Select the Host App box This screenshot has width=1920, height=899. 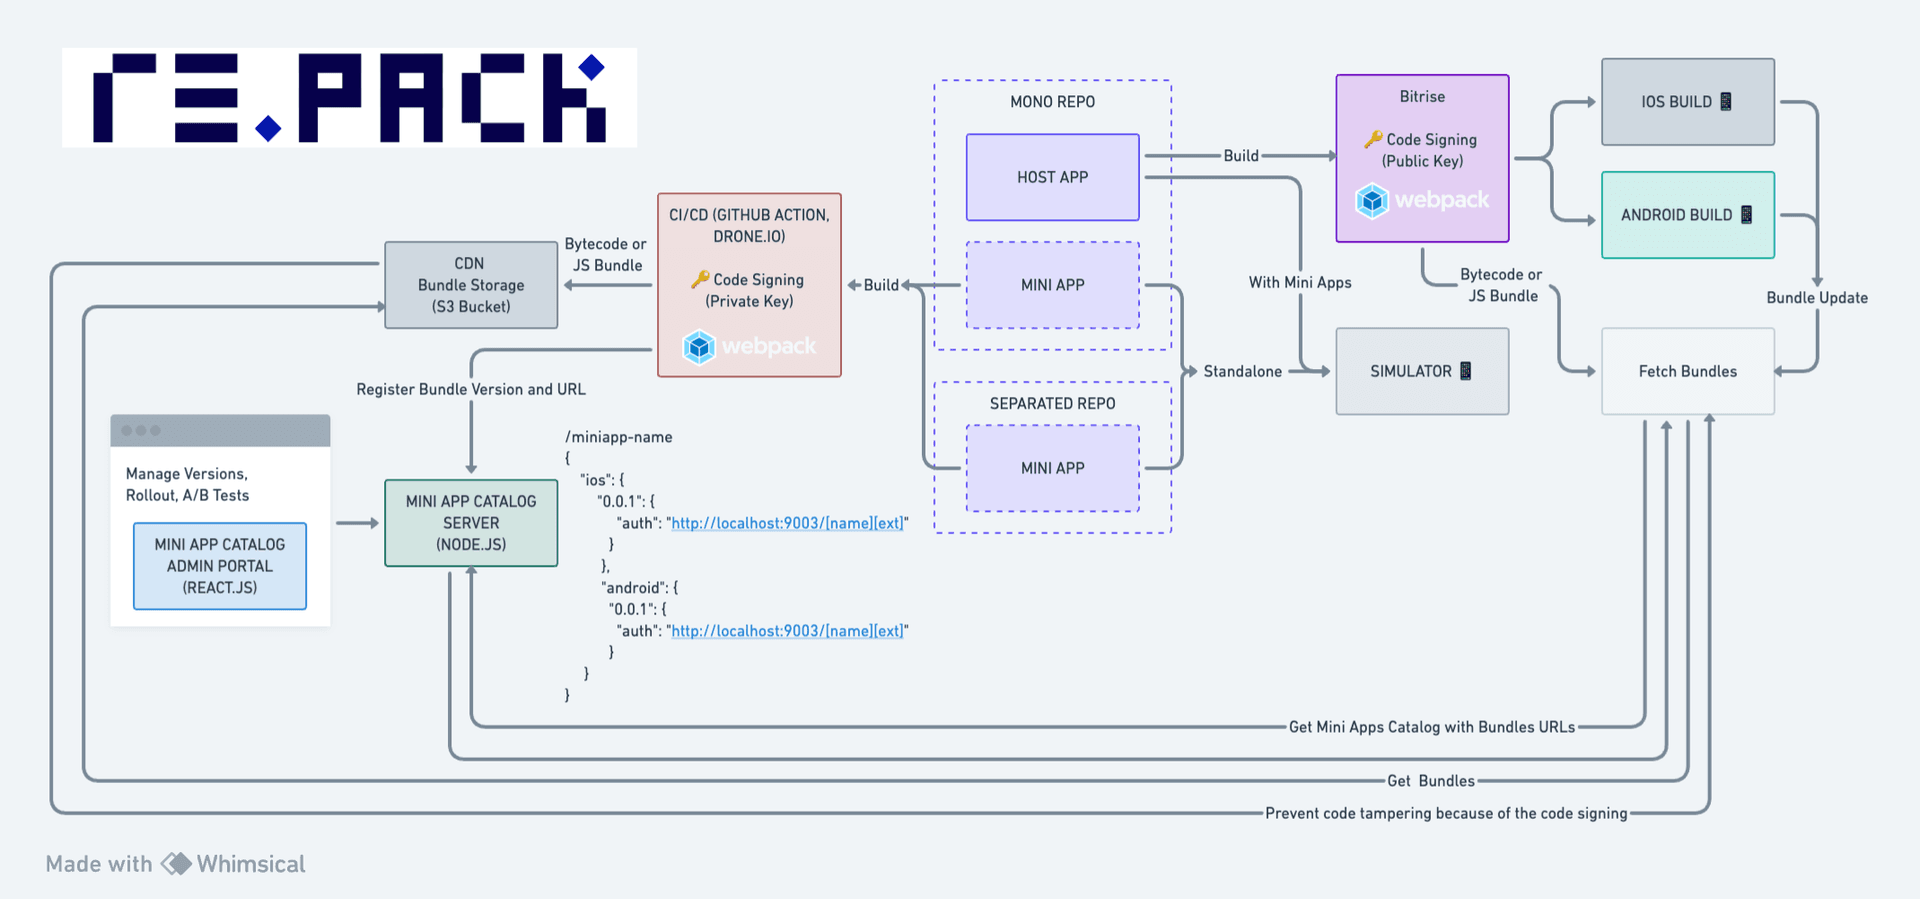(1052, 177)
